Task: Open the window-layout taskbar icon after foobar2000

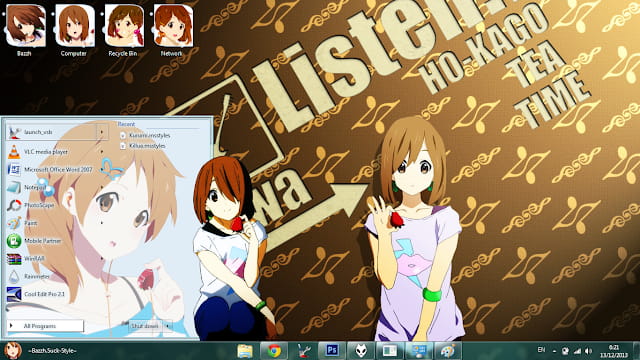Action: click(390, 351)
